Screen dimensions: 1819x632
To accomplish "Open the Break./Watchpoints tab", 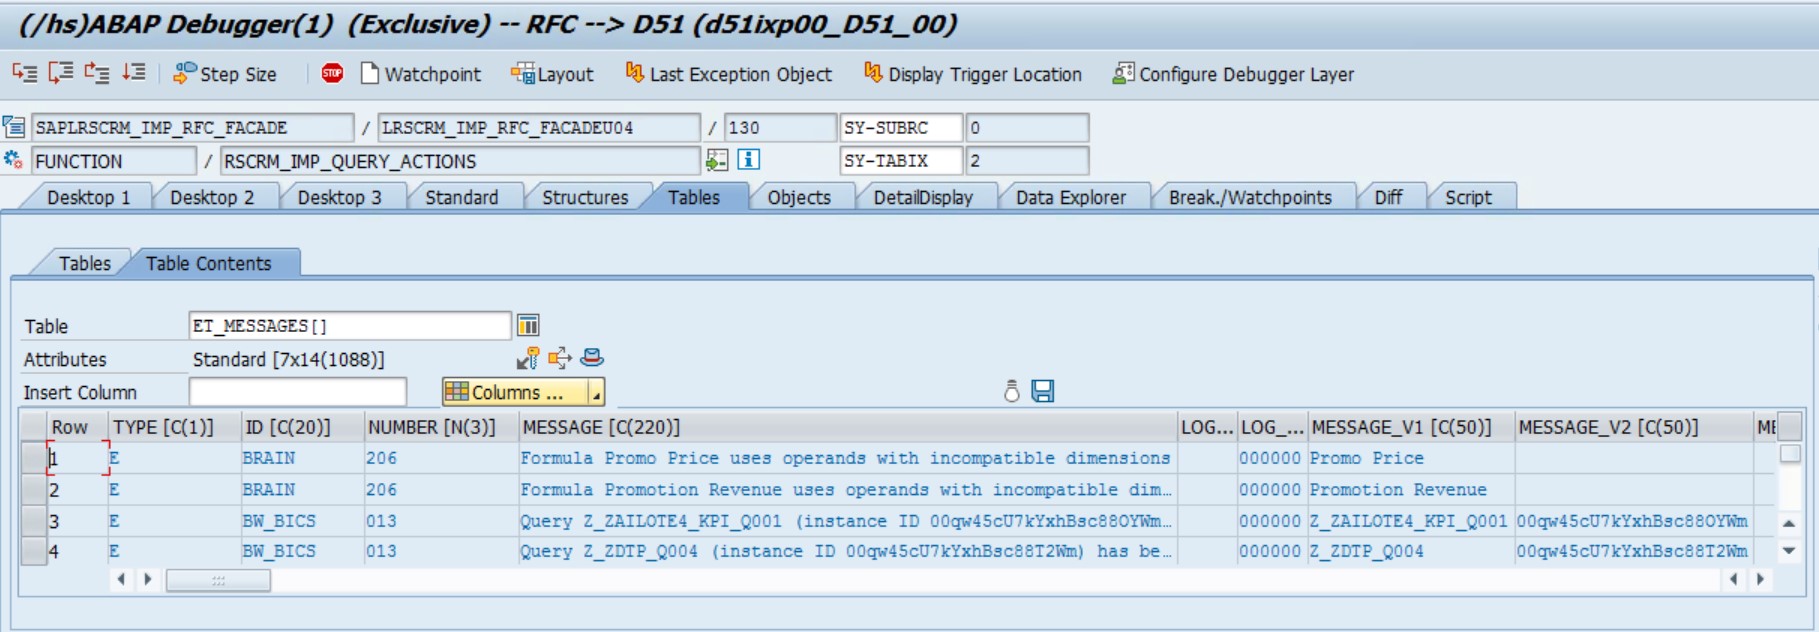I will point(1249,197).
